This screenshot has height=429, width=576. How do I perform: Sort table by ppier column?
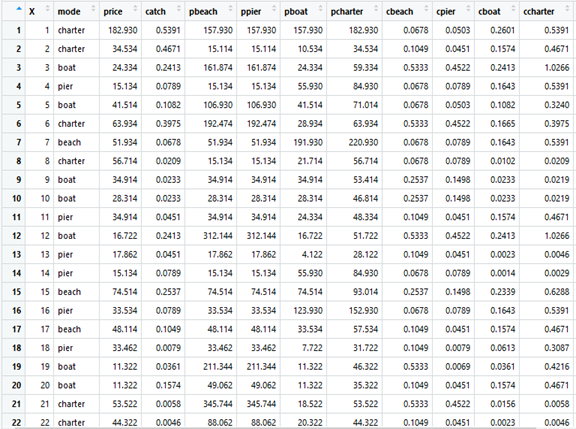point(258,11)
